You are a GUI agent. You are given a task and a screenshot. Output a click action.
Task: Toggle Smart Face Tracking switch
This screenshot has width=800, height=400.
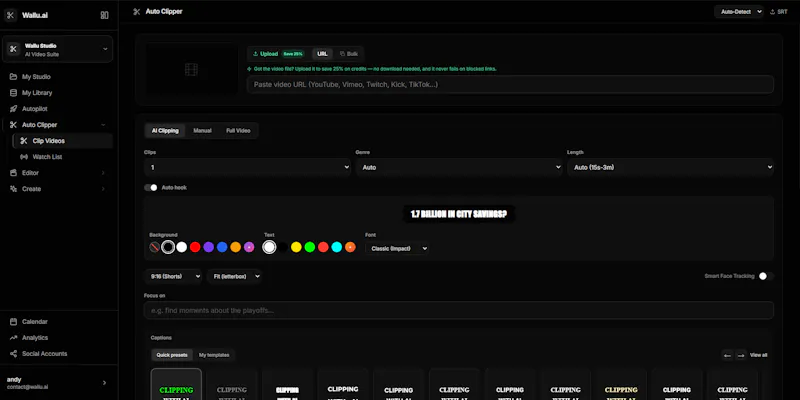point(766,276)
